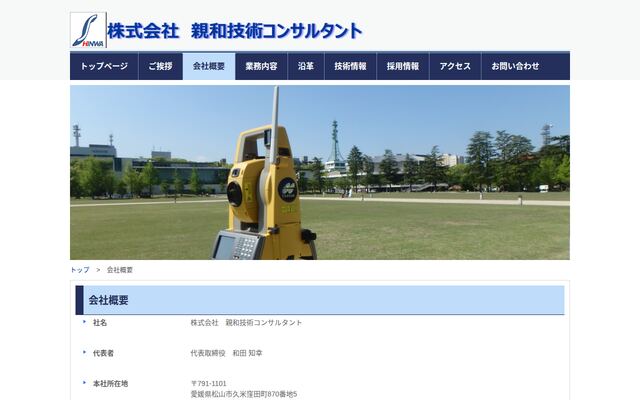Click the 株式会社 親和技術コンサルタント header title
640x400 pixels.
click(x=235, y=31)
